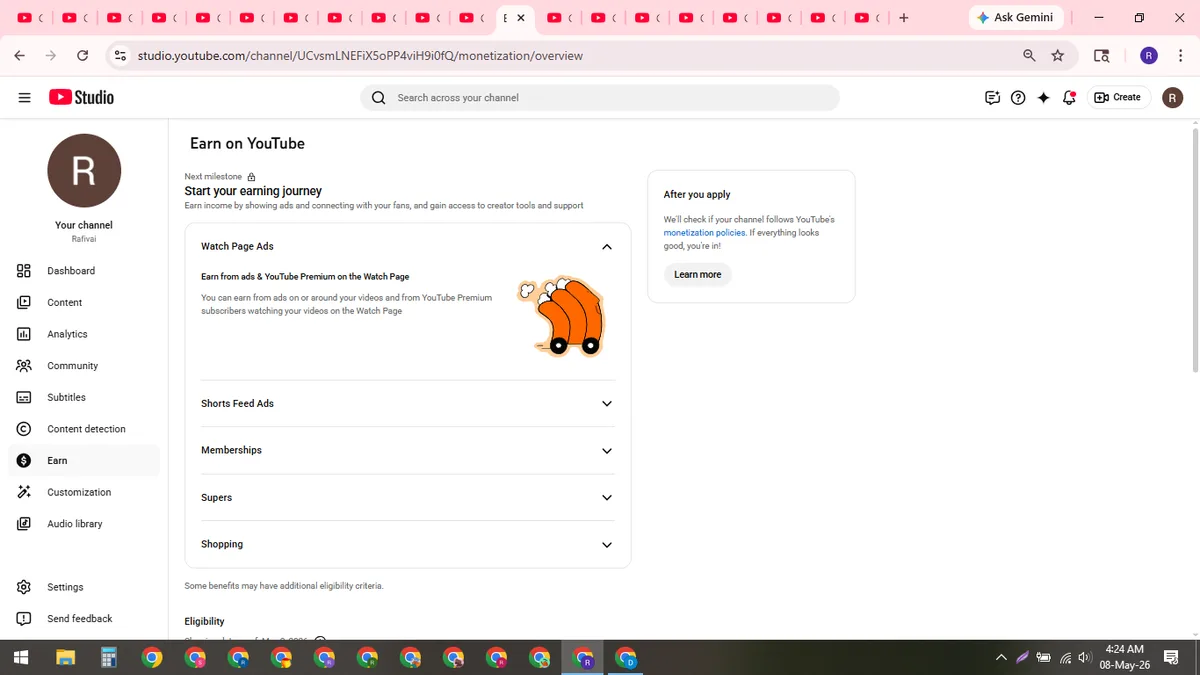Expand the Shopping section
The image size is (1200, 675).
pyautogui.click(x=606, y=545)
